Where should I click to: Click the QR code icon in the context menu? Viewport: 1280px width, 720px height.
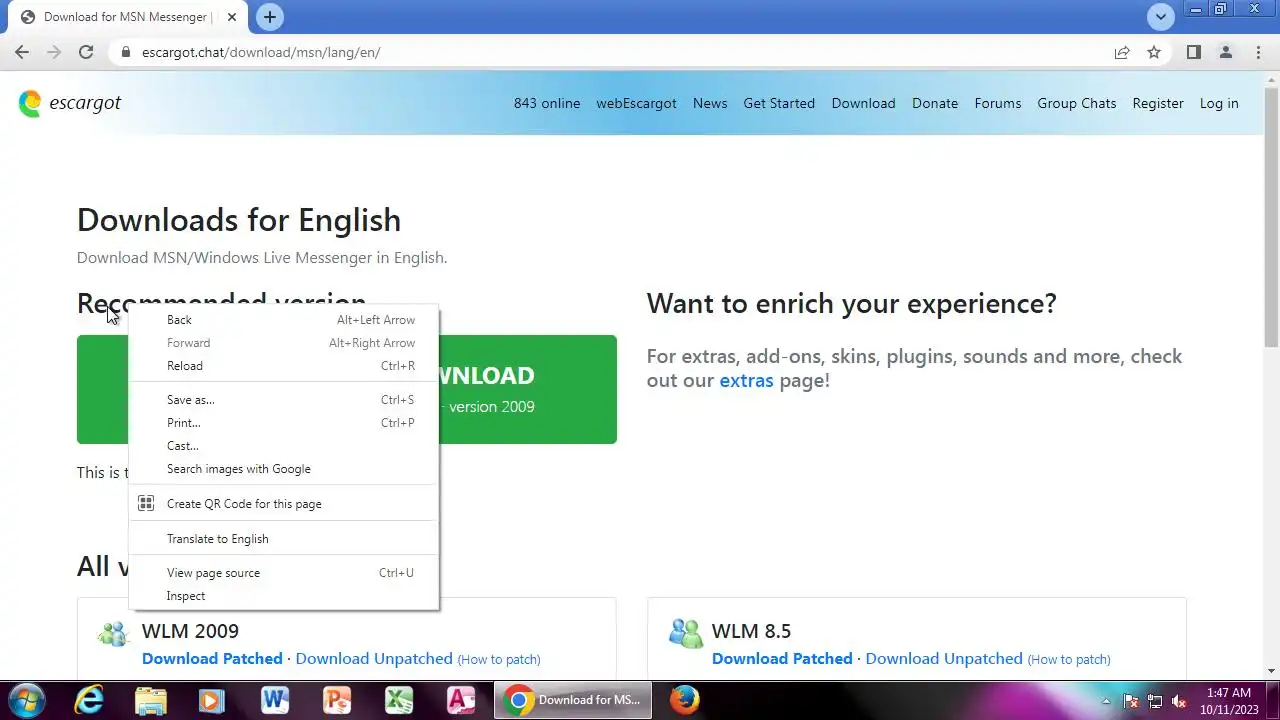146,503
